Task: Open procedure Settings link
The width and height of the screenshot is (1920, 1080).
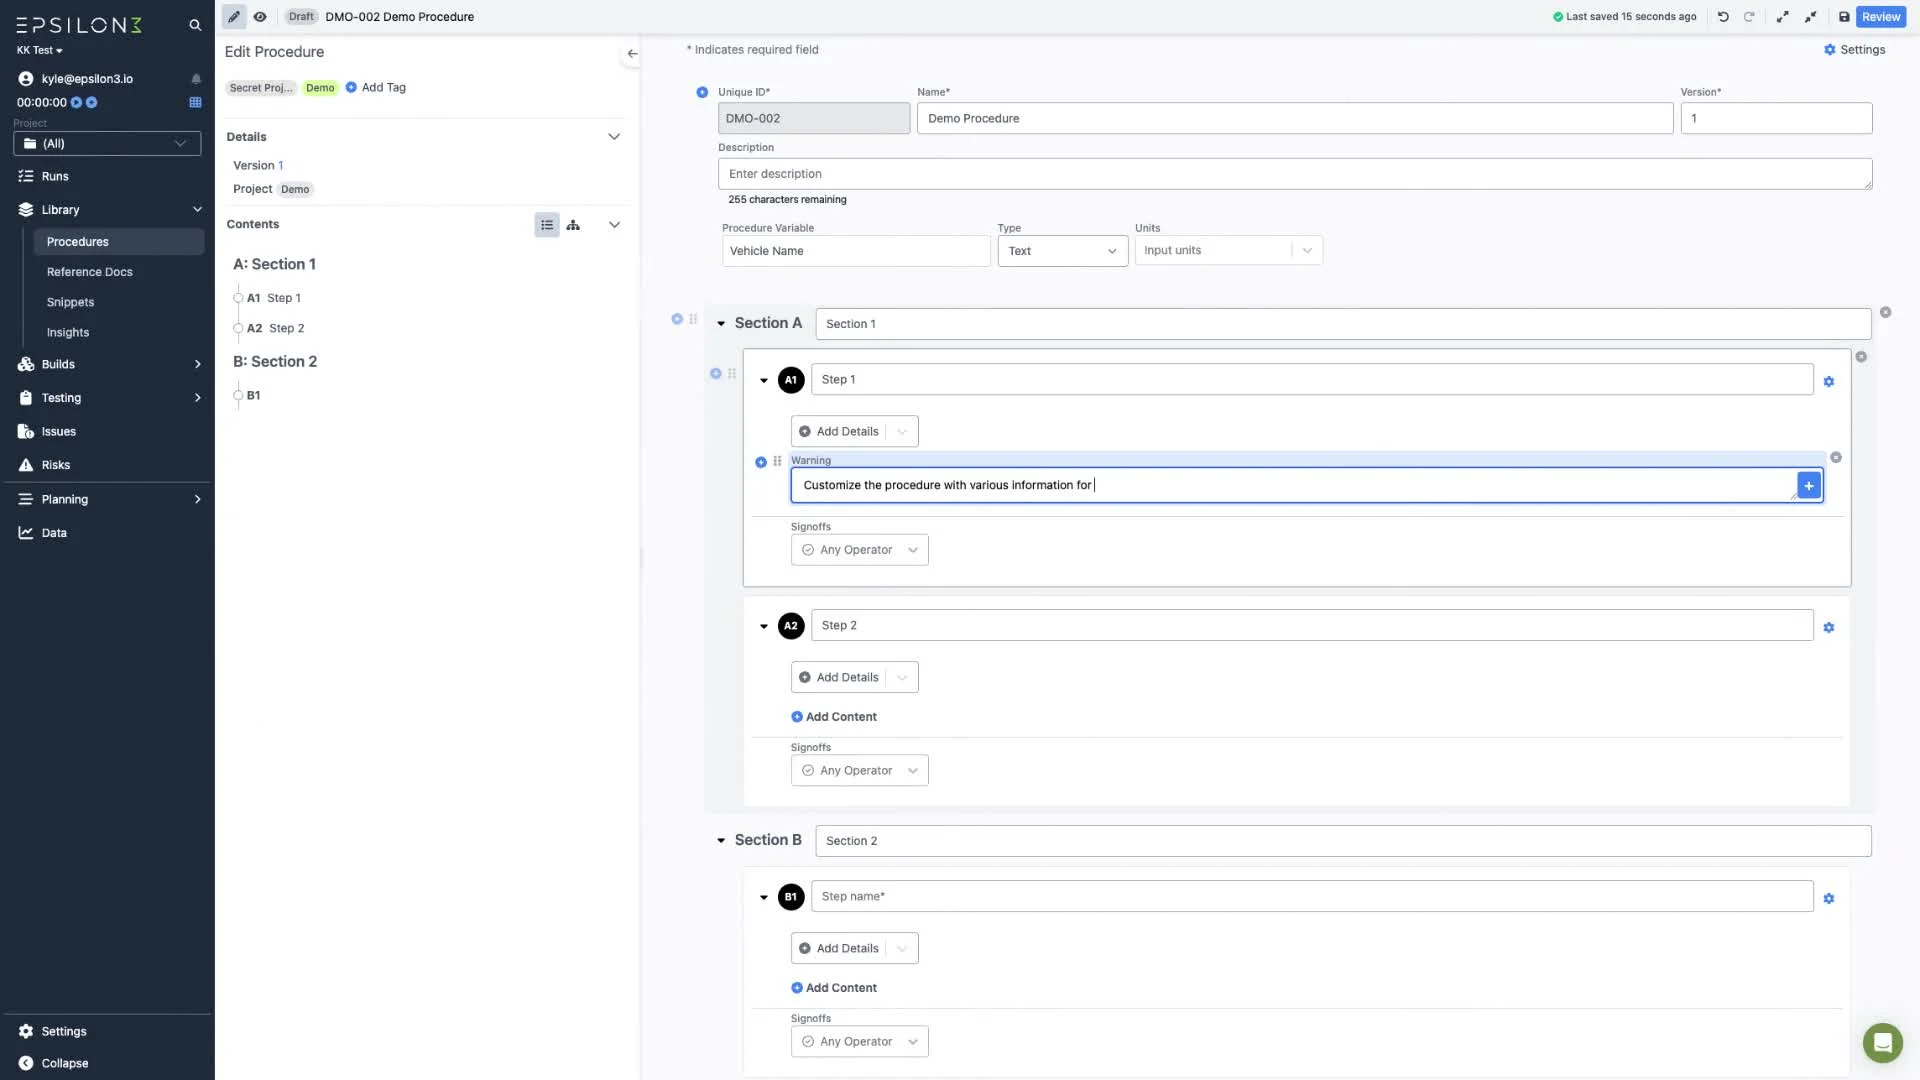Action: 1854,50
